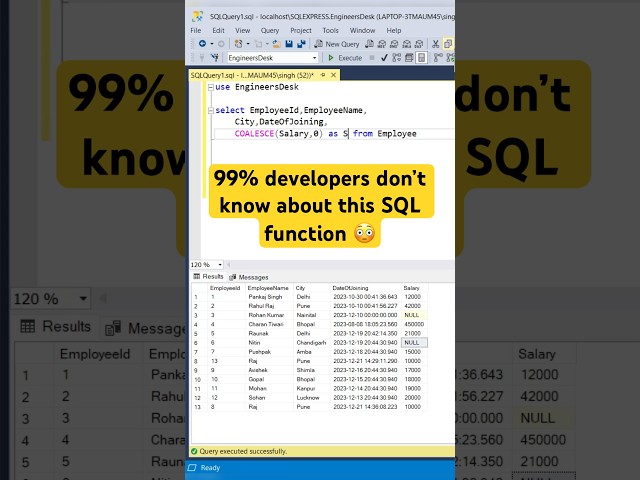Click the horizontal scrollbar left arrow below editor
Viewport: 640px width, 480px height.
pyautogui.click(x=228, y=264)
